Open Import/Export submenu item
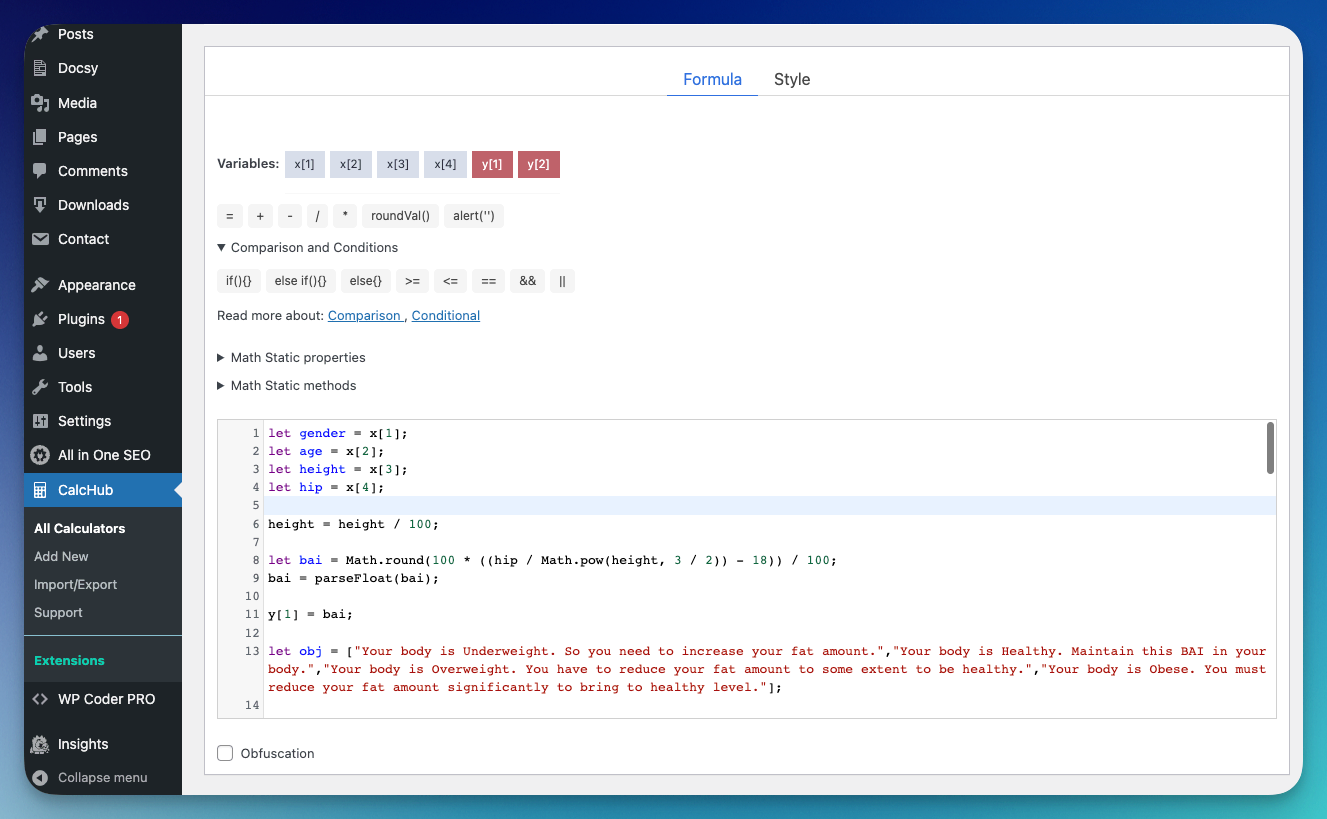The image size is (1327, 819). (75, 584)
